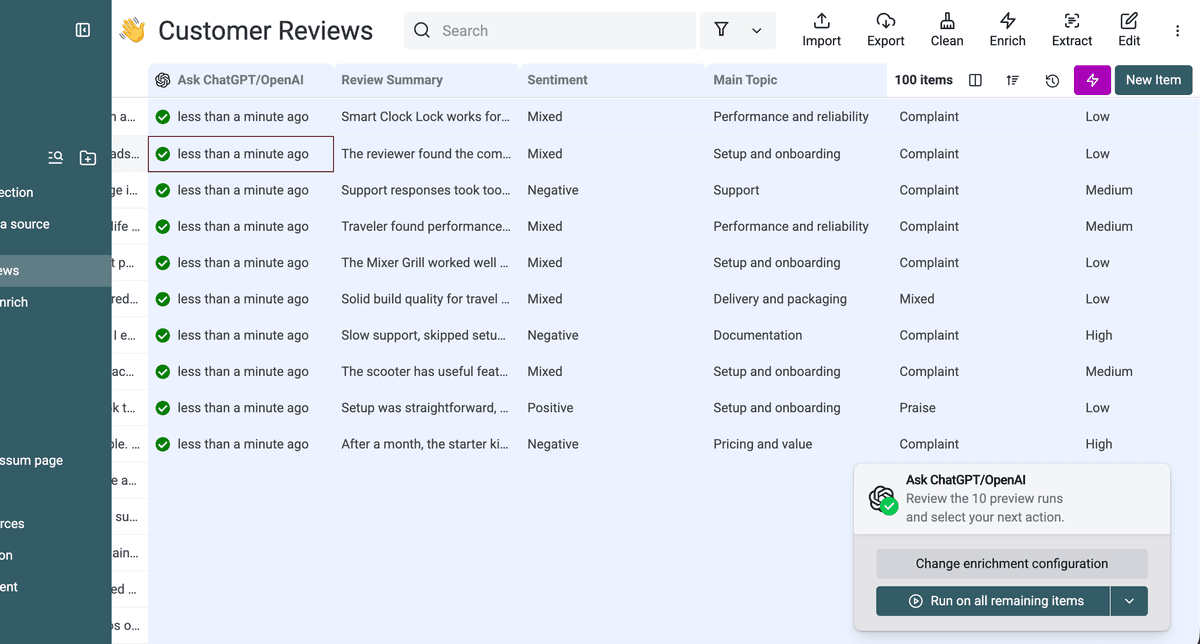Open the history clock icon
Image resolution: width=1200 pixels, height=644 pixels.
pos(1052,80)
